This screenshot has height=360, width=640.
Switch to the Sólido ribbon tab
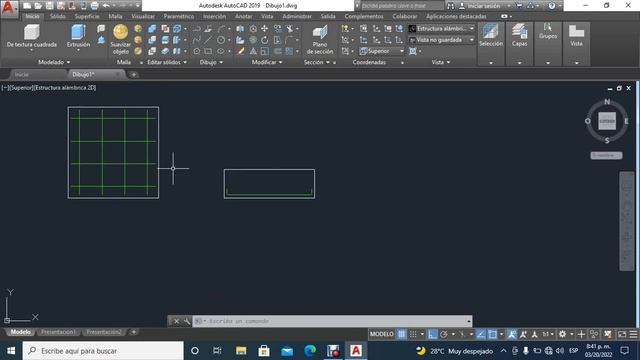point(58,16)
